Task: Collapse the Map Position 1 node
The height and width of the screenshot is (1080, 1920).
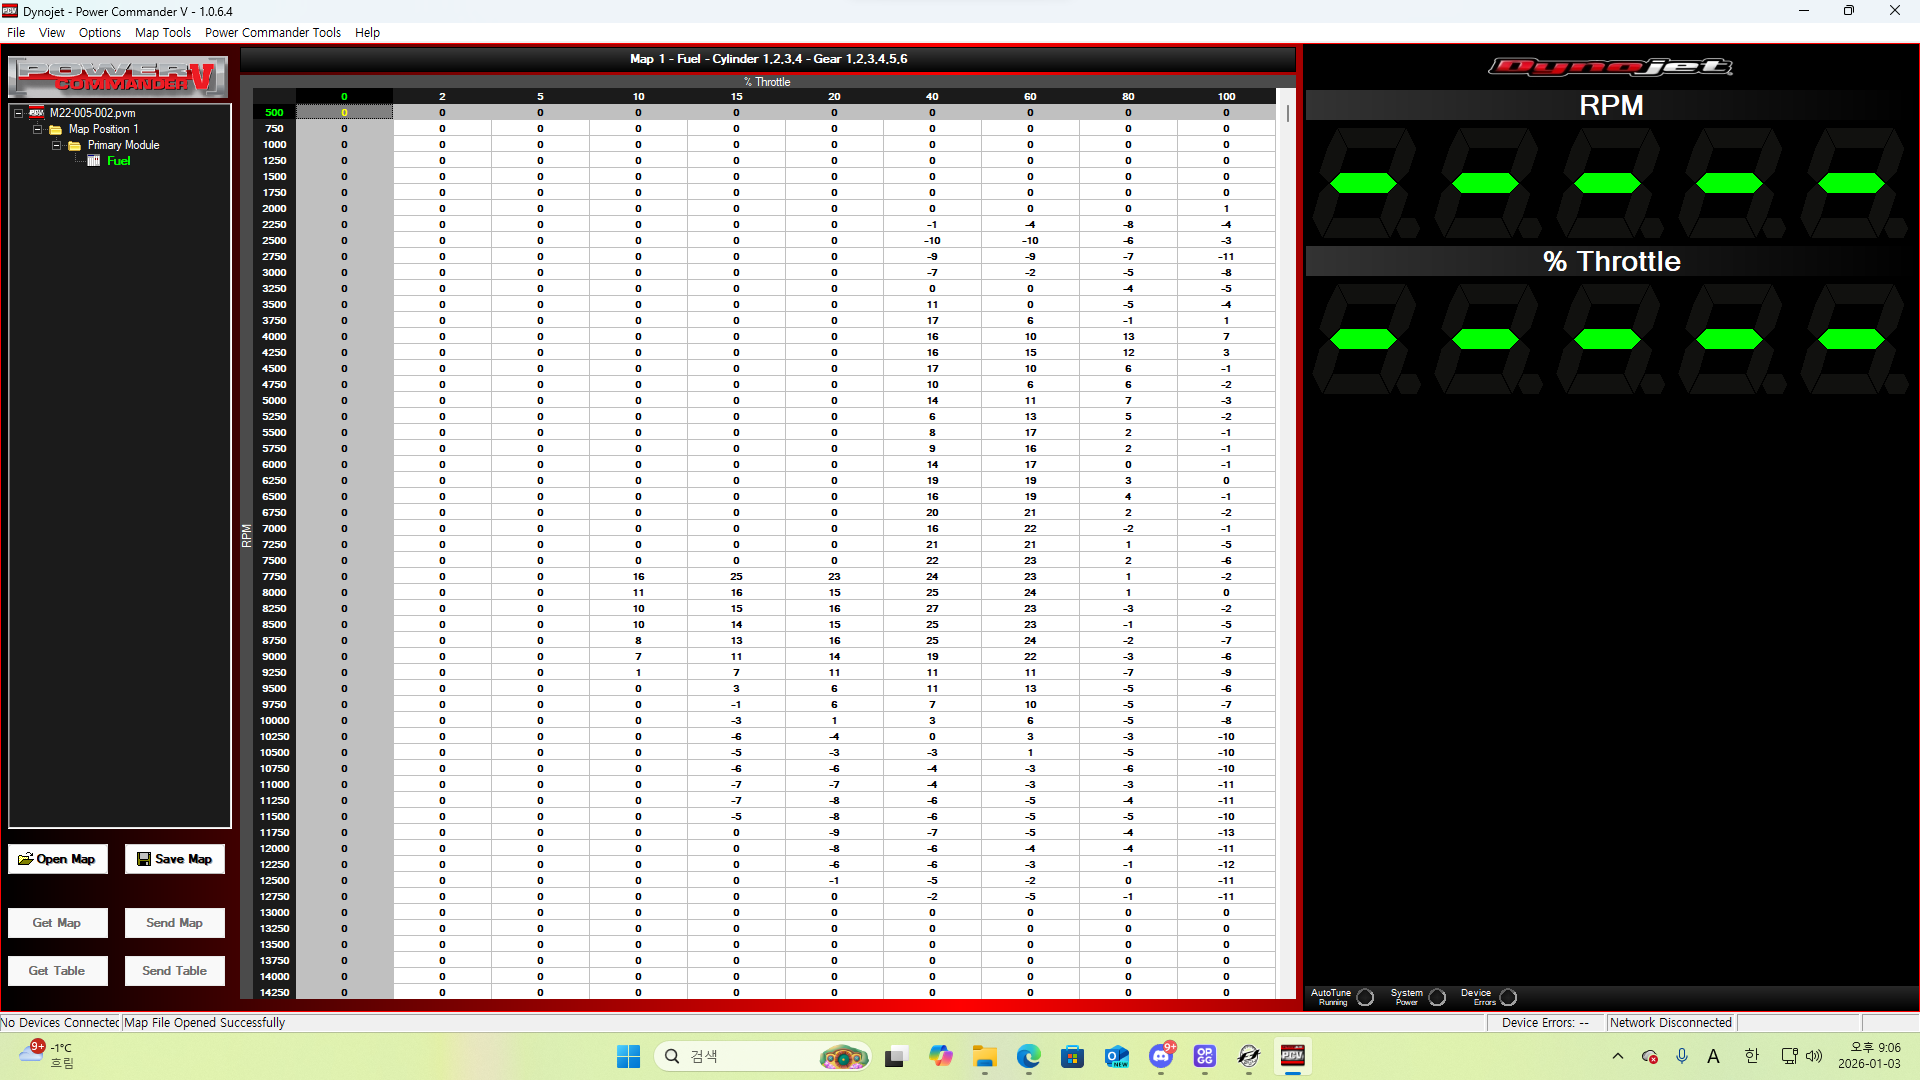Action: click(38, 129)
